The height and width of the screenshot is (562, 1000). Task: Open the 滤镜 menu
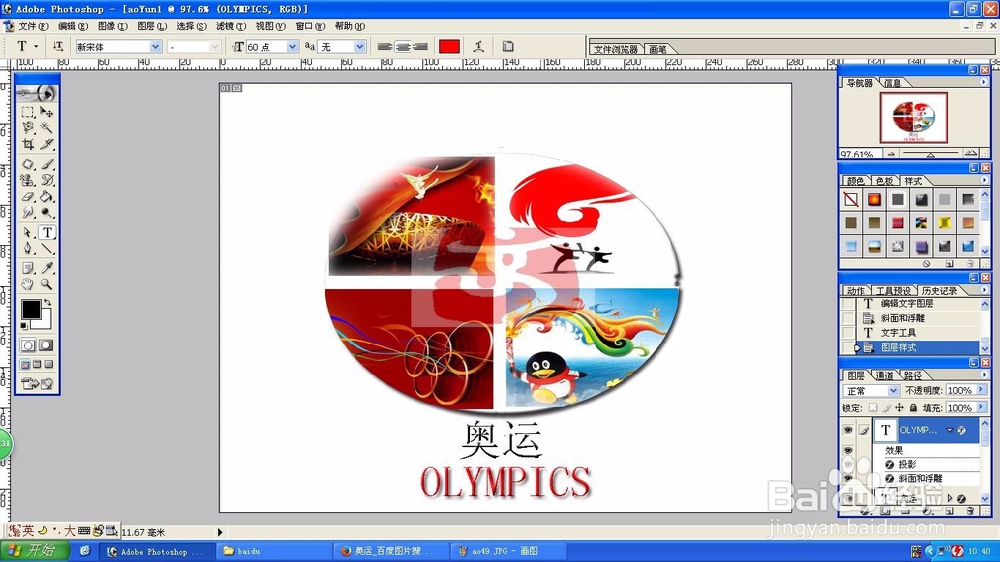(231, 26)
